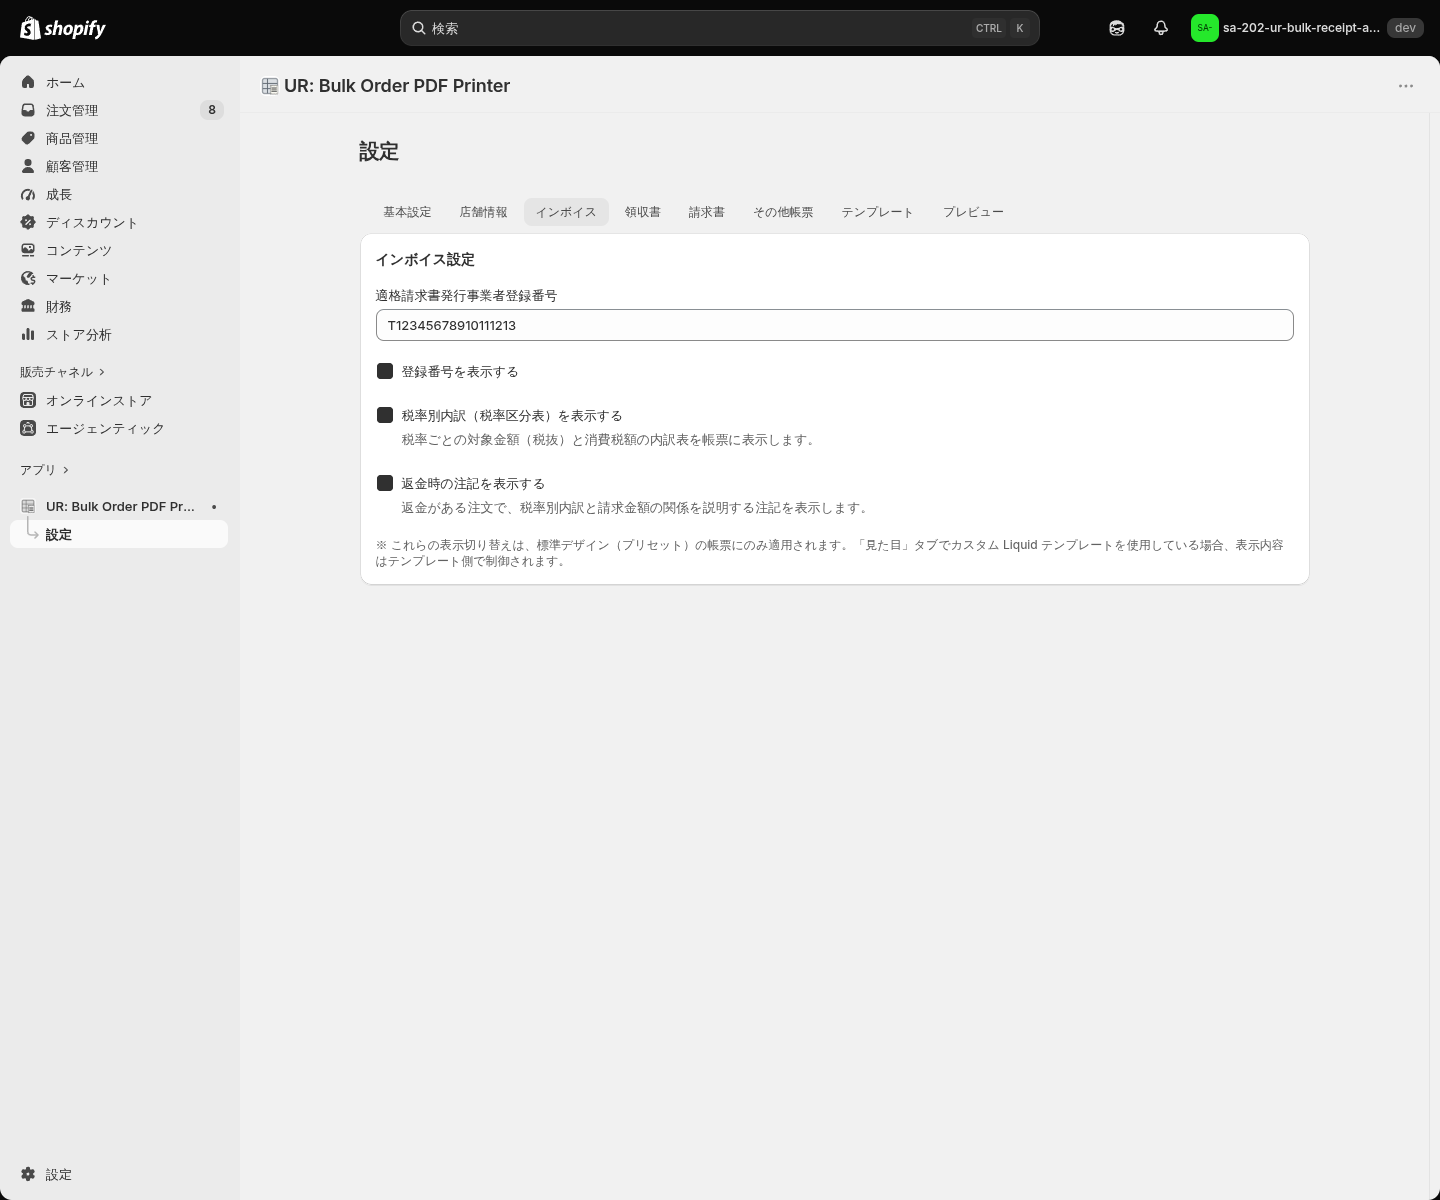Select the 設定 sub-item under the app

tap(119, 534)
